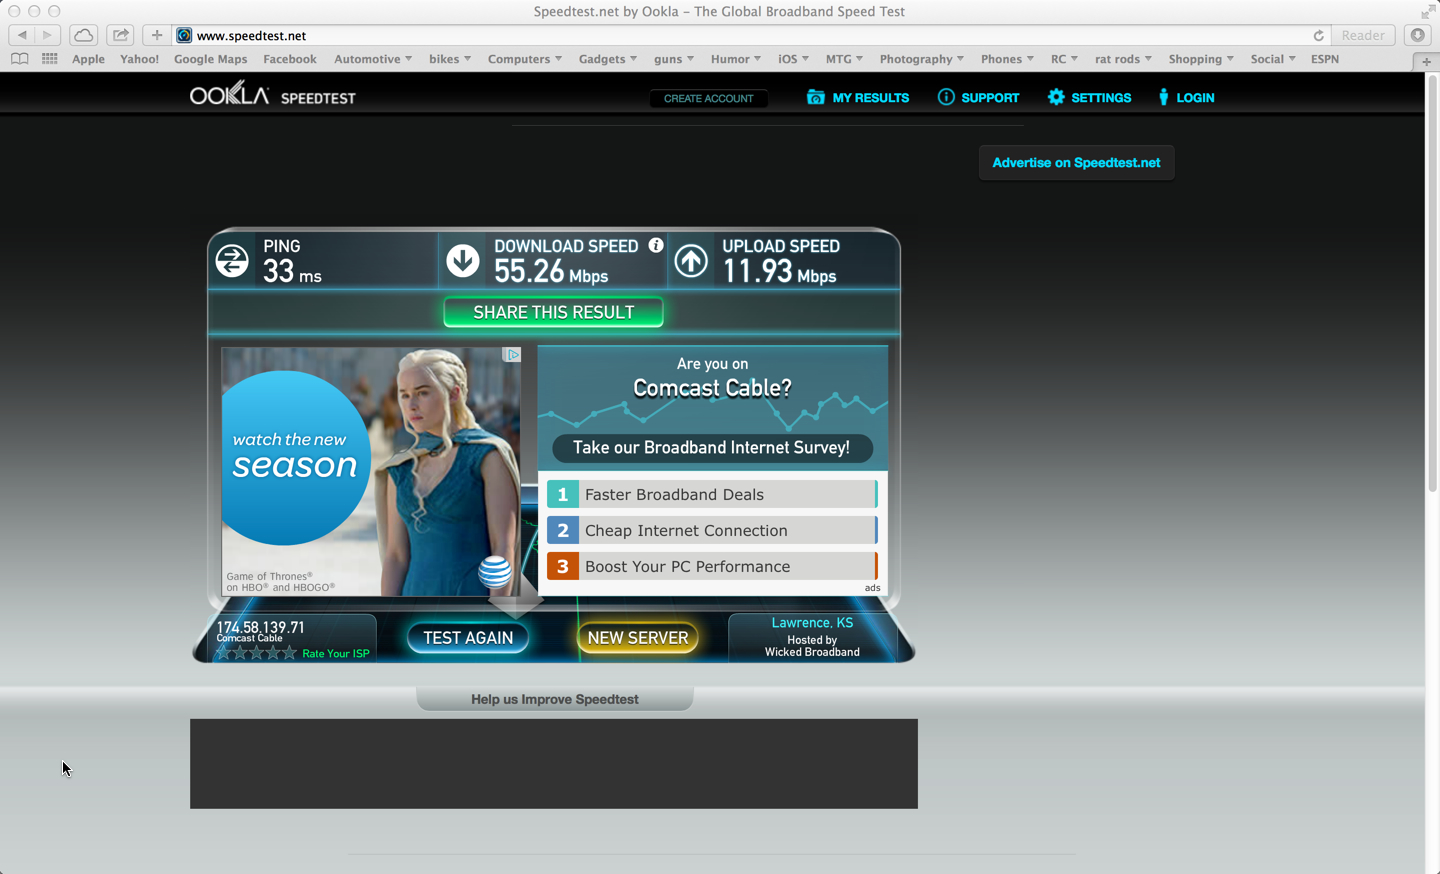The image size is (1440, 874).
Task: Expand the RC bookmarks folder
Action: [1065, 59]
